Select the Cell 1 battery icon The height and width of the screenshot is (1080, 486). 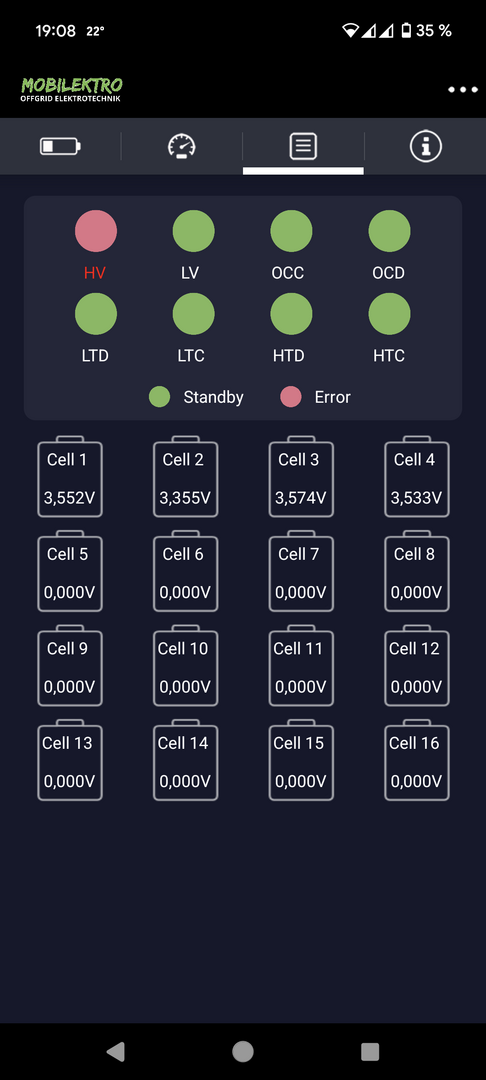click(70, 477)
